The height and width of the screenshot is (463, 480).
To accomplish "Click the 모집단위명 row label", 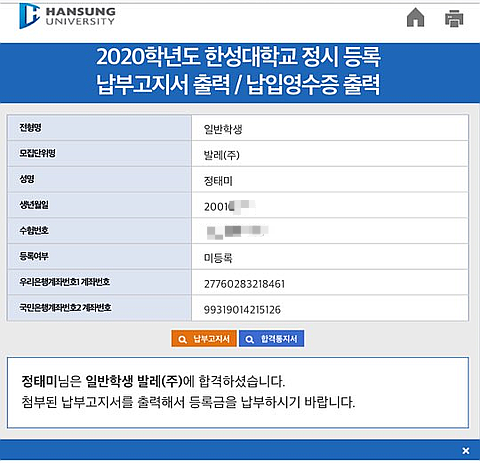I will pyautogui.click(x=37, y=153).
